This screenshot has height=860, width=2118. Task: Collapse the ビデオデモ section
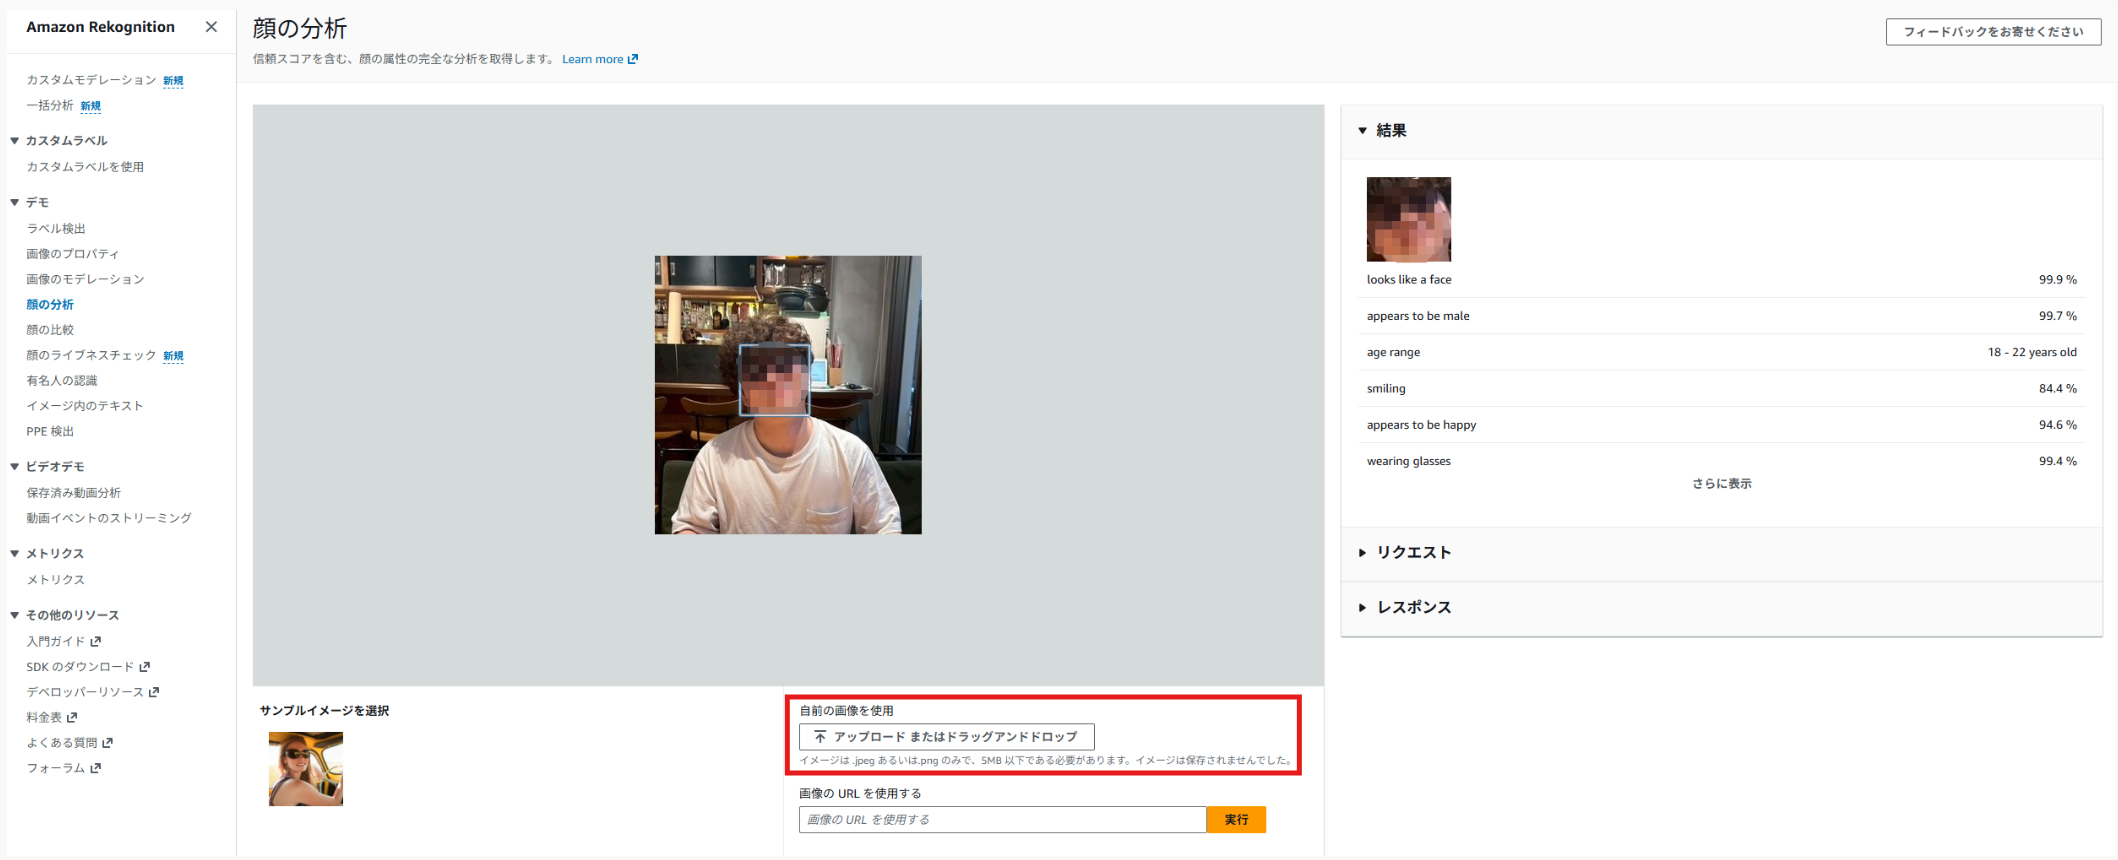15,467
